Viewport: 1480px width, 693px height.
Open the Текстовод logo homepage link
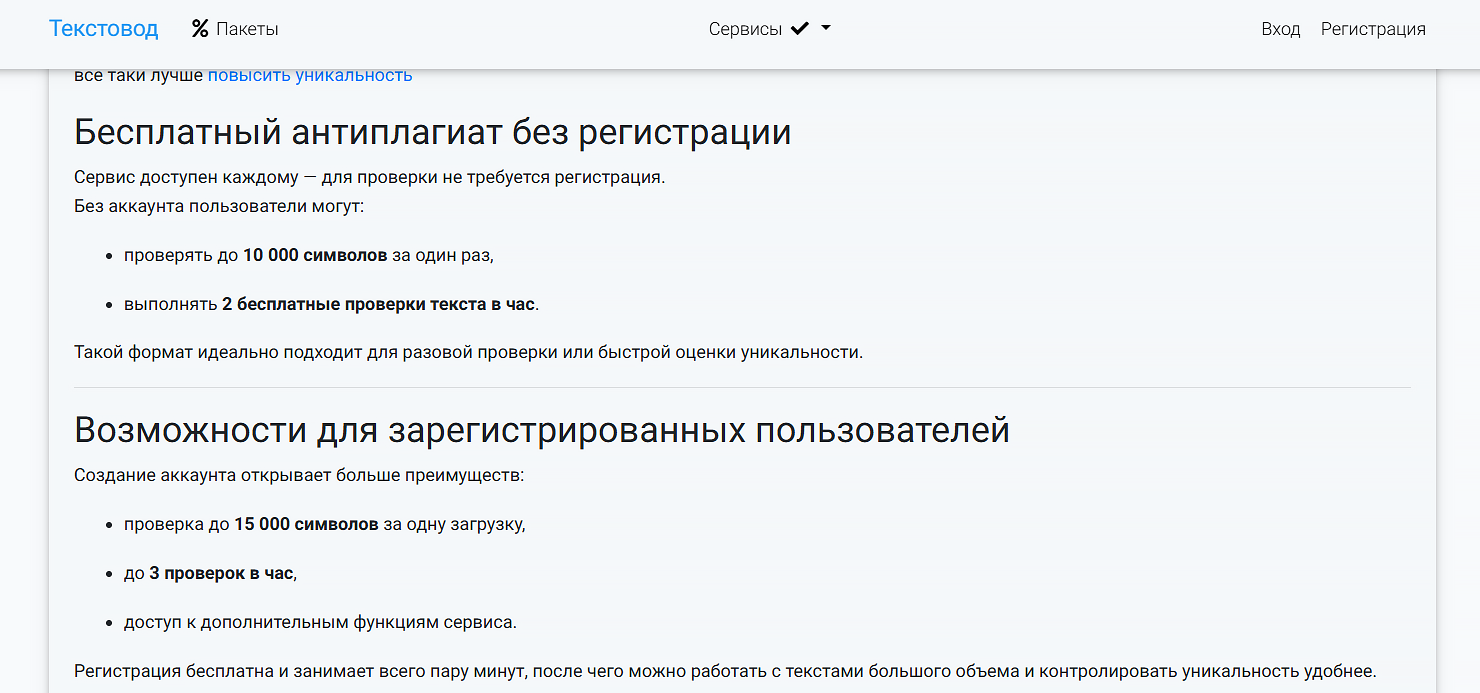tap(103, 28)
